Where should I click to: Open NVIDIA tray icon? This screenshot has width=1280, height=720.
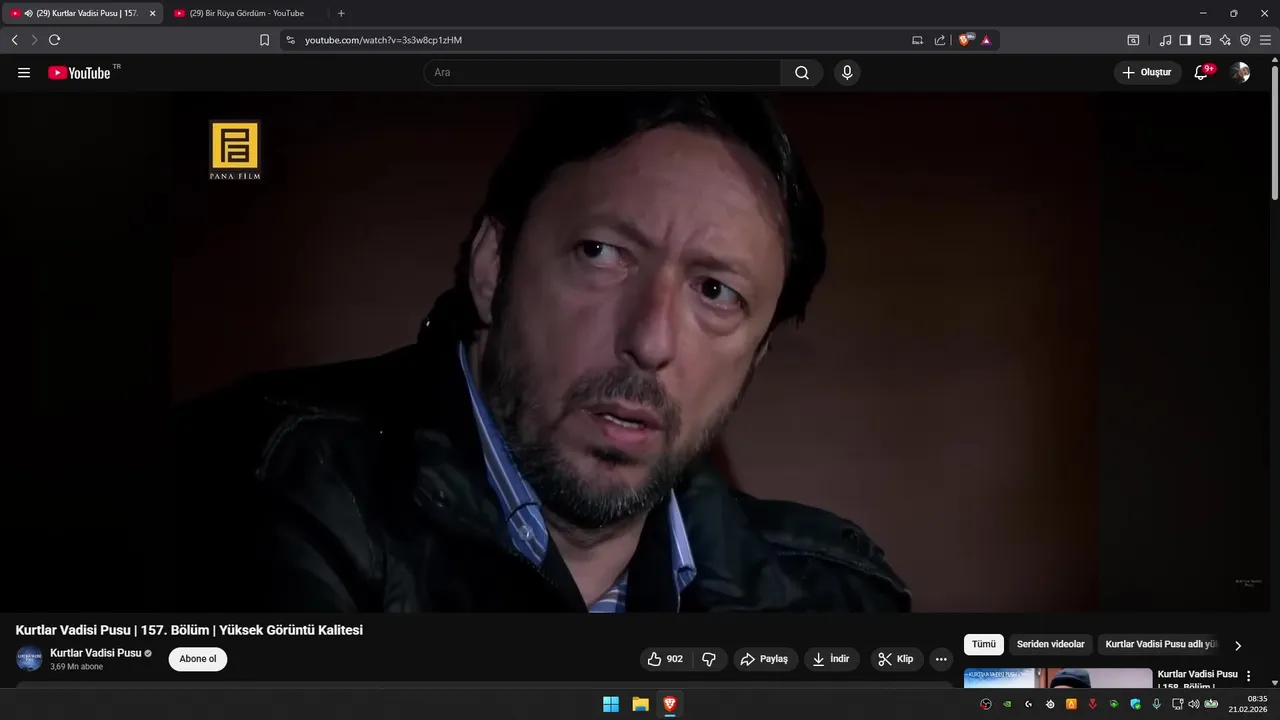(1007, 704)
